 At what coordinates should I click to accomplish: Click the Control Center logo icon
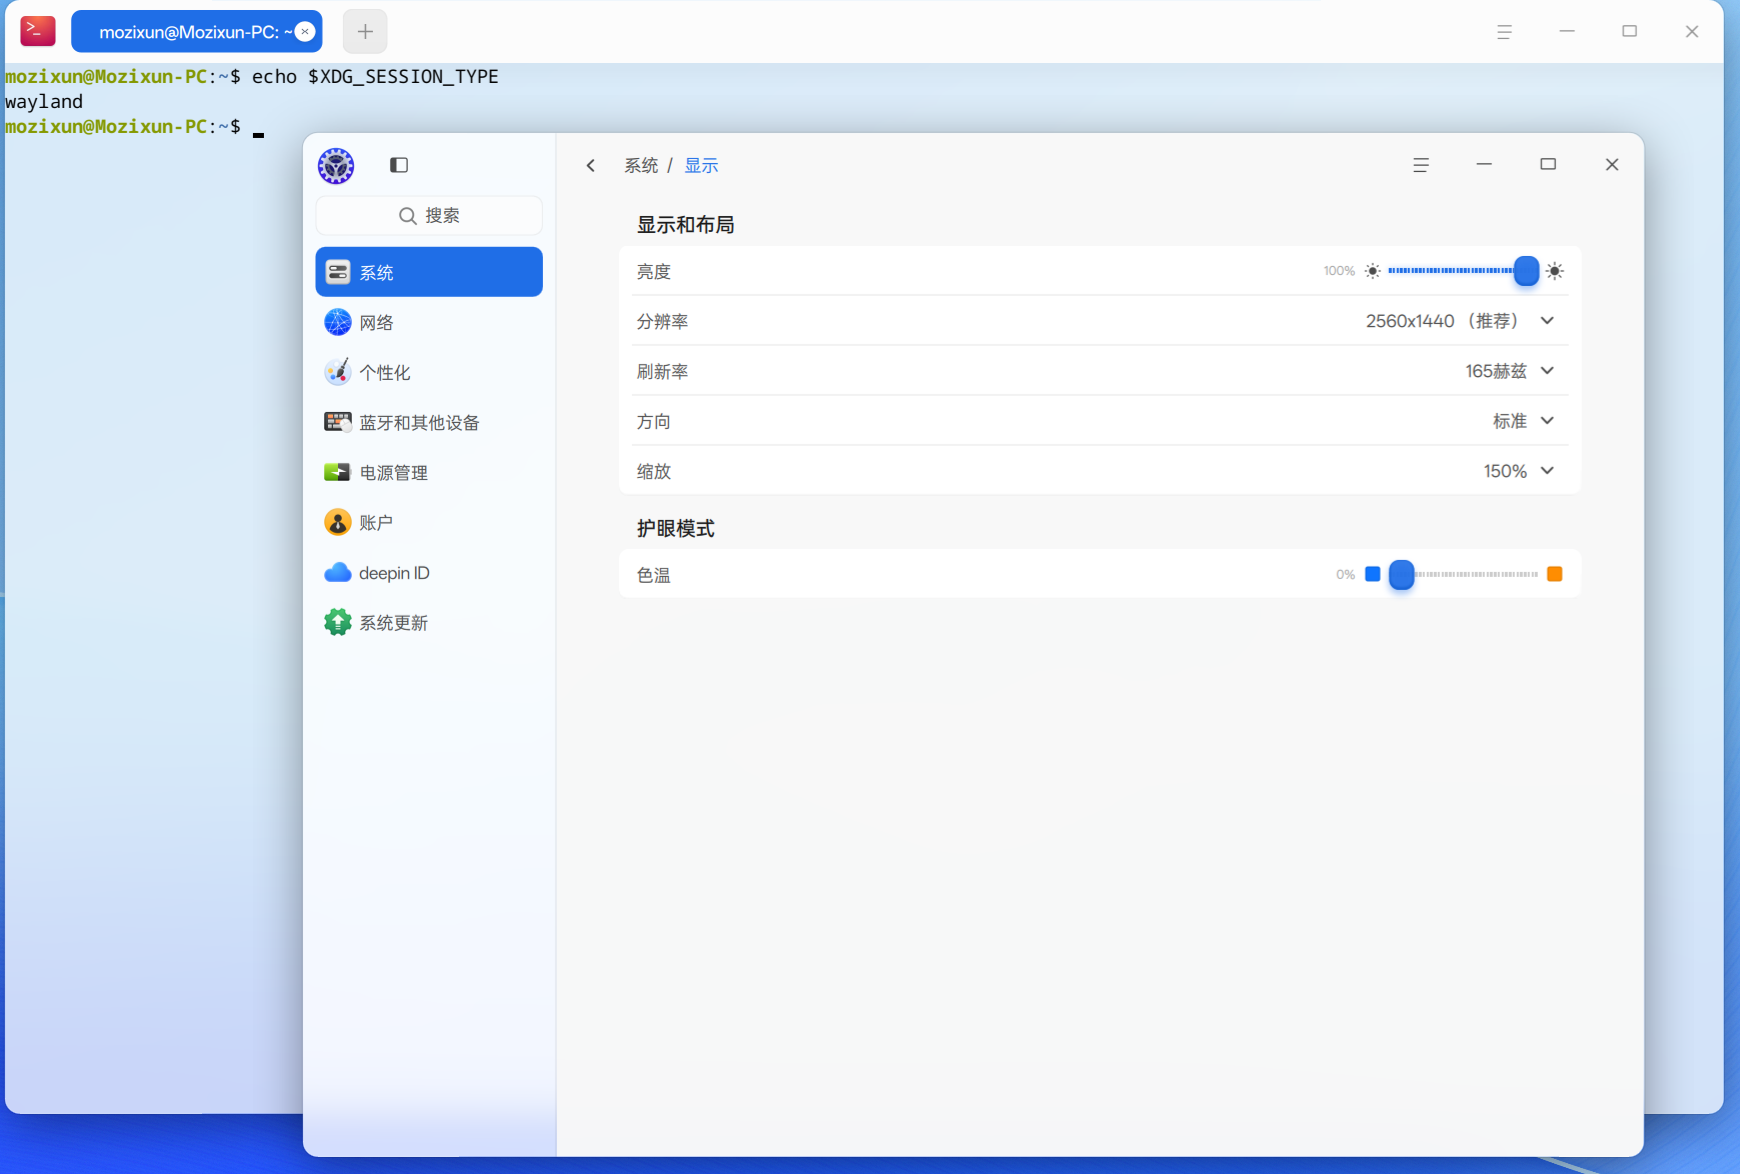pos(336,166)
